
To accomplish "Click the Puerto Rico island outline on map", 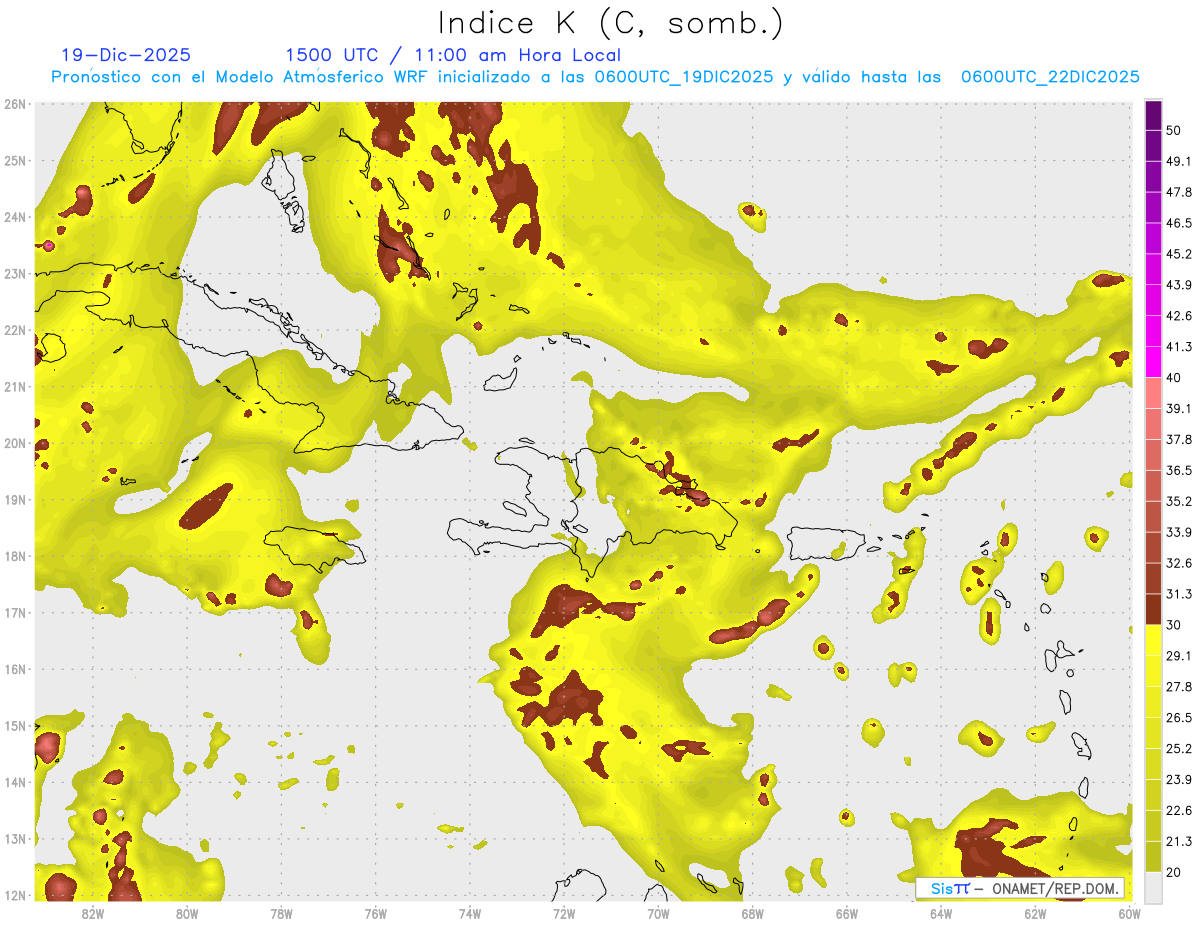I will click(x=826, y=544).
